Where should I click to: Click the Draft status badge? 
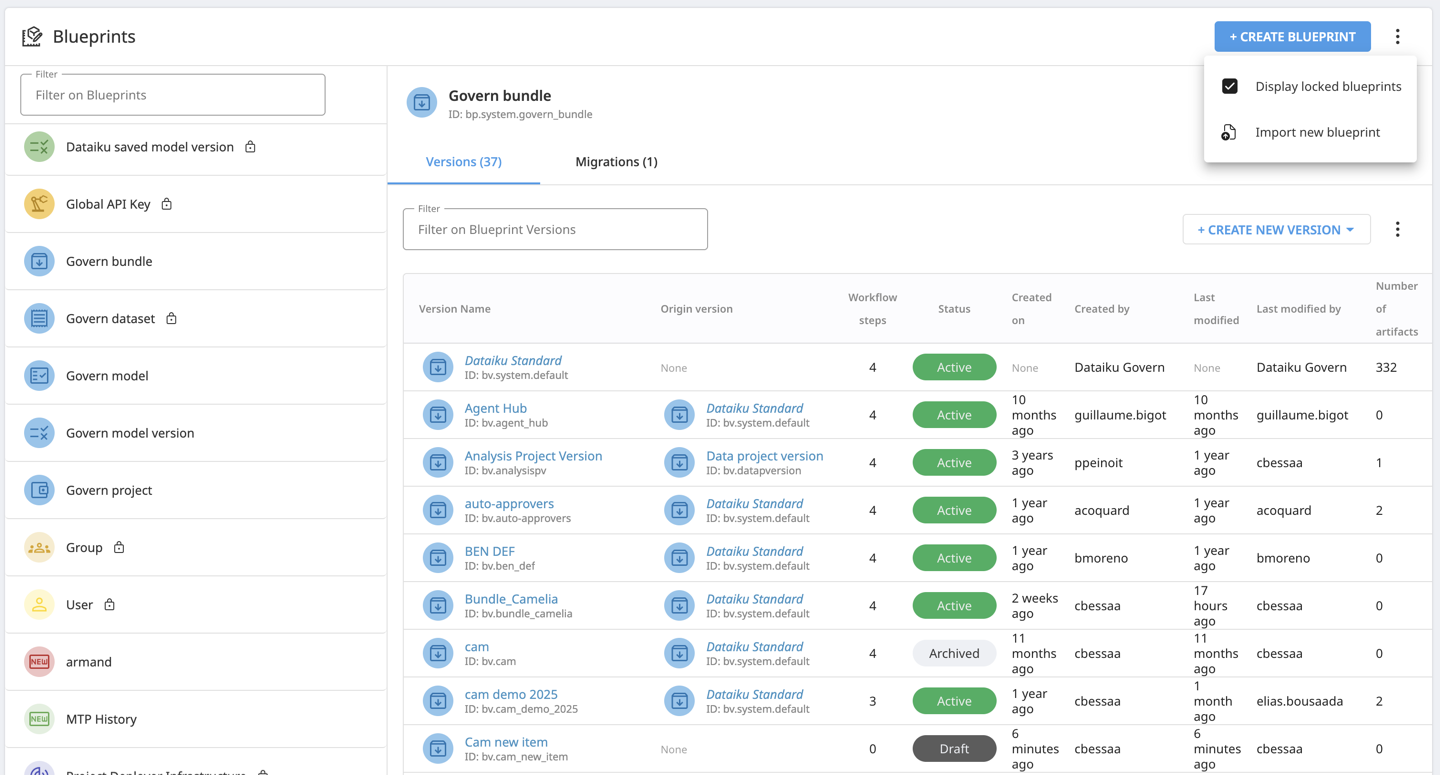coord(954,749)
